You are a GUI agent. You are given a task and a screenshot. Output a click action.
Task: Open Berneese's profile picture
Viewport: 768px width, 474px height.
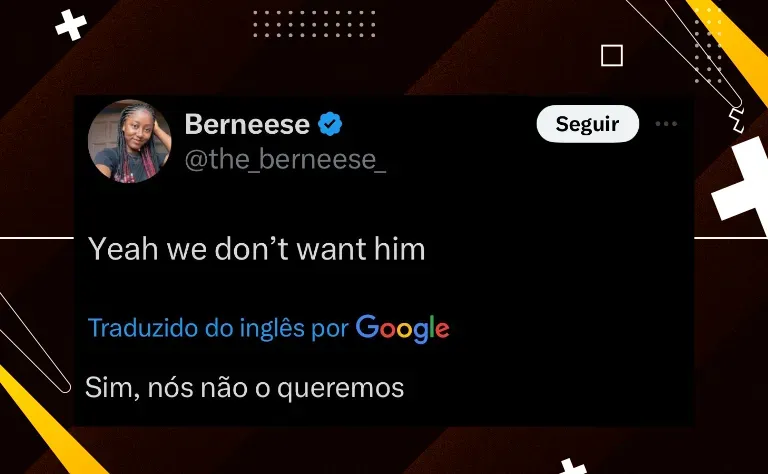coord(130,142)
